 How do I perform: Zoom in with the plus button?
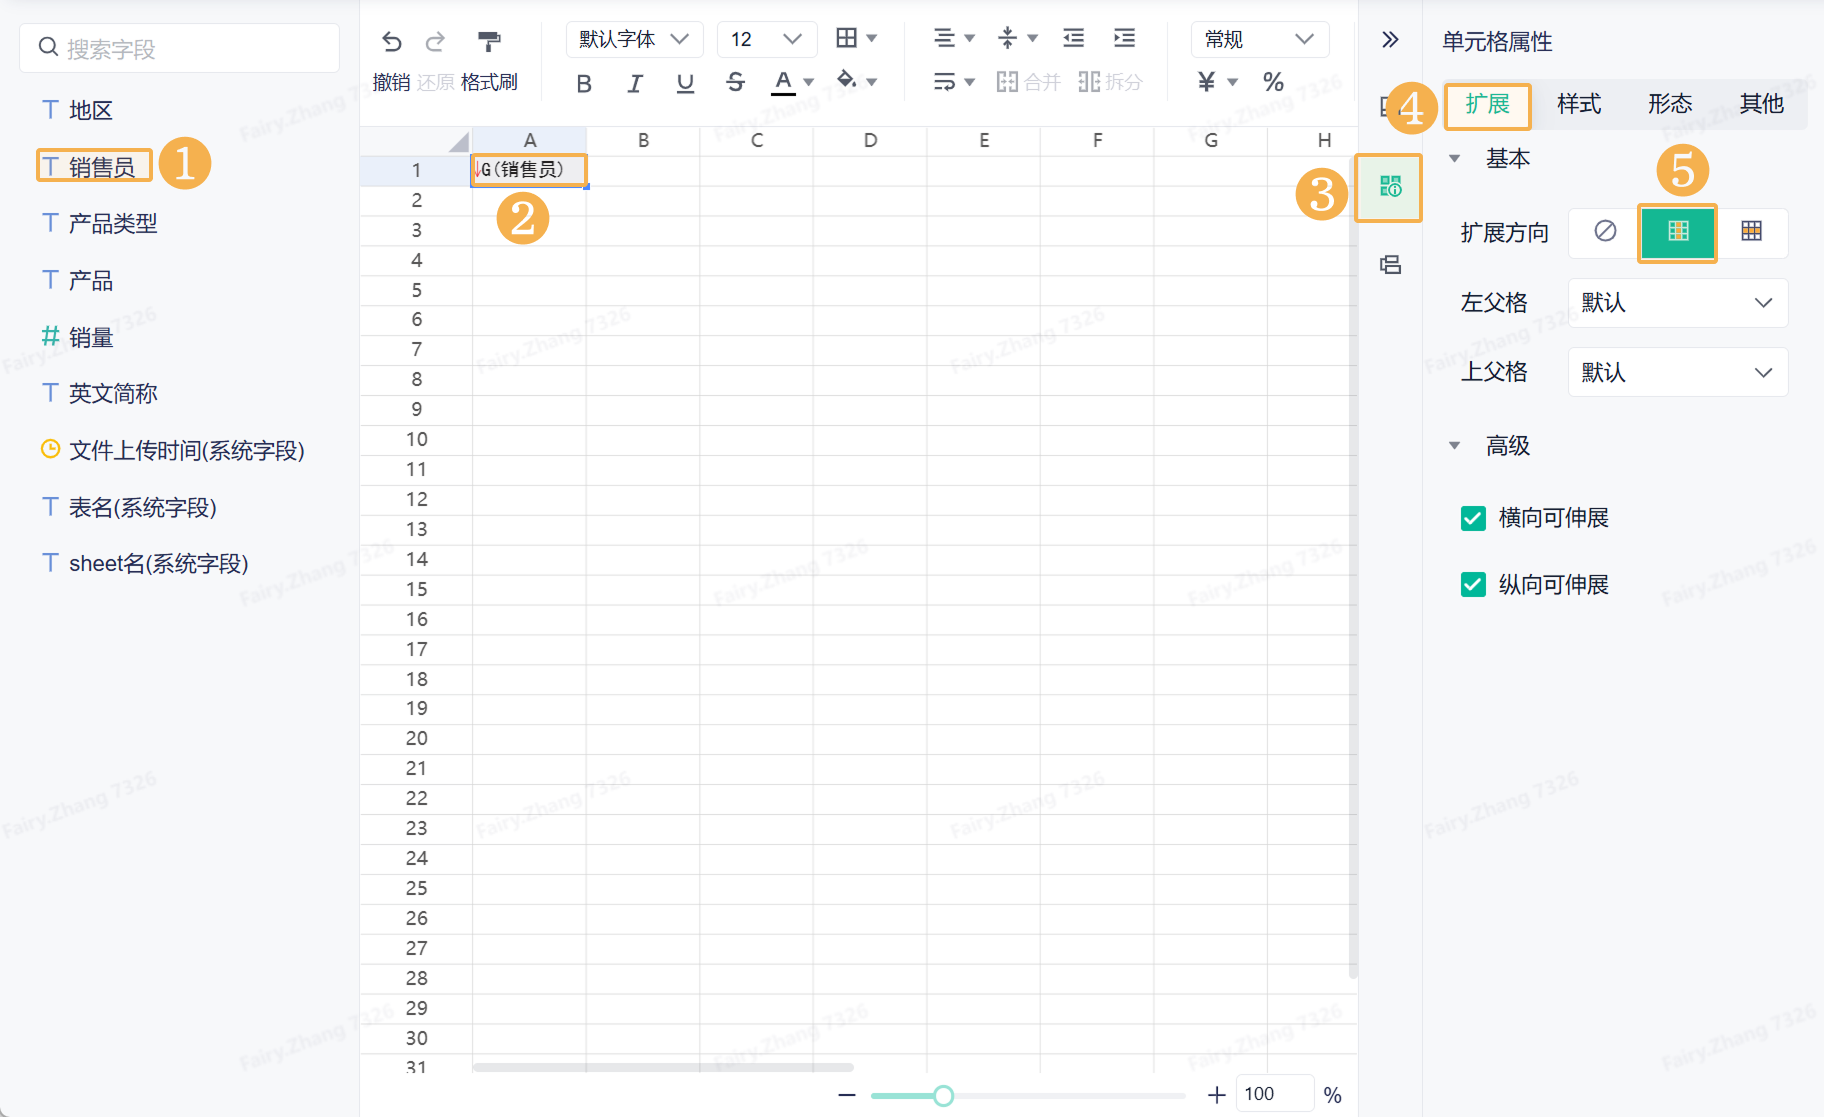[1216, 1095]
